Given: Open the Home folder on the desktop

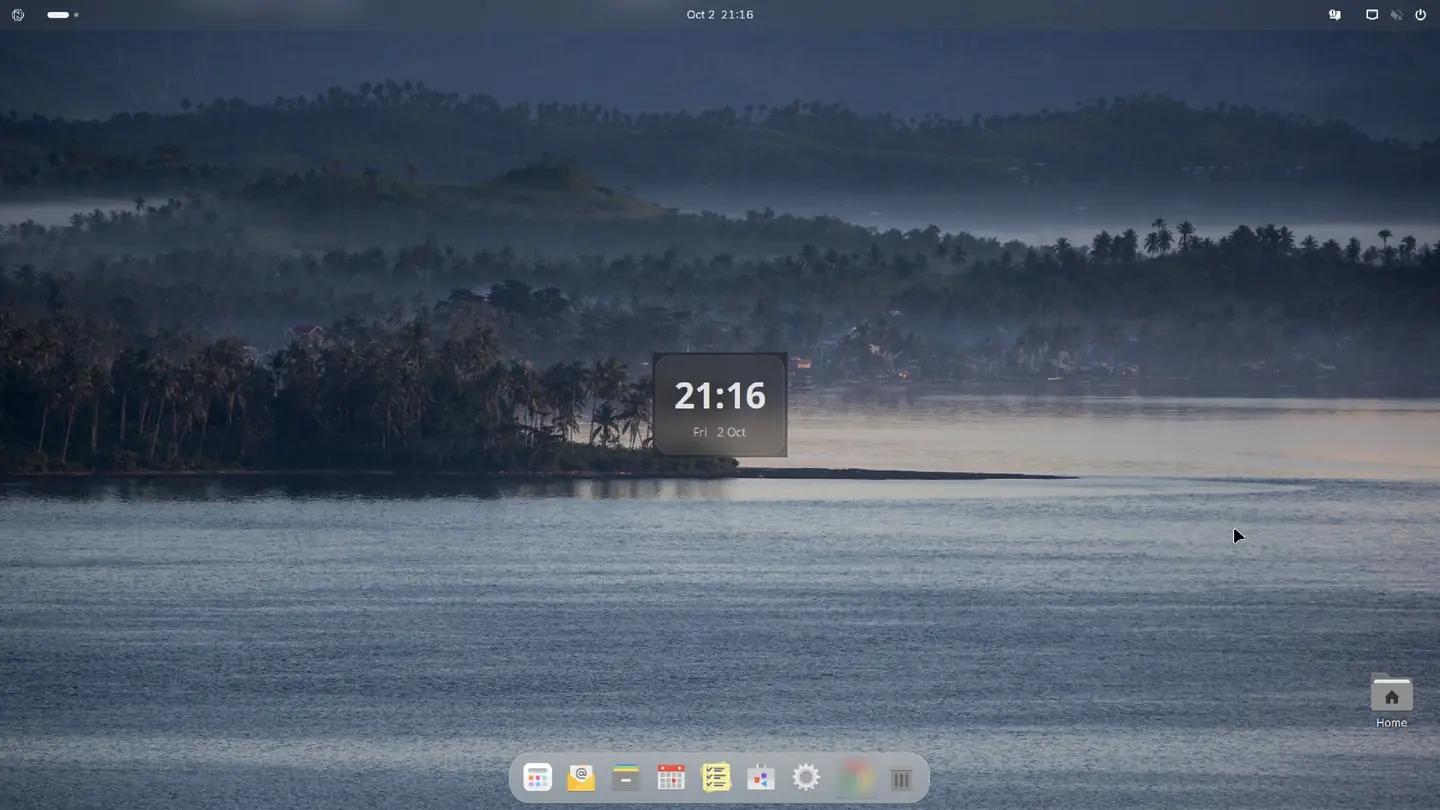Looking at the screenshot, I should point(1391,702).
